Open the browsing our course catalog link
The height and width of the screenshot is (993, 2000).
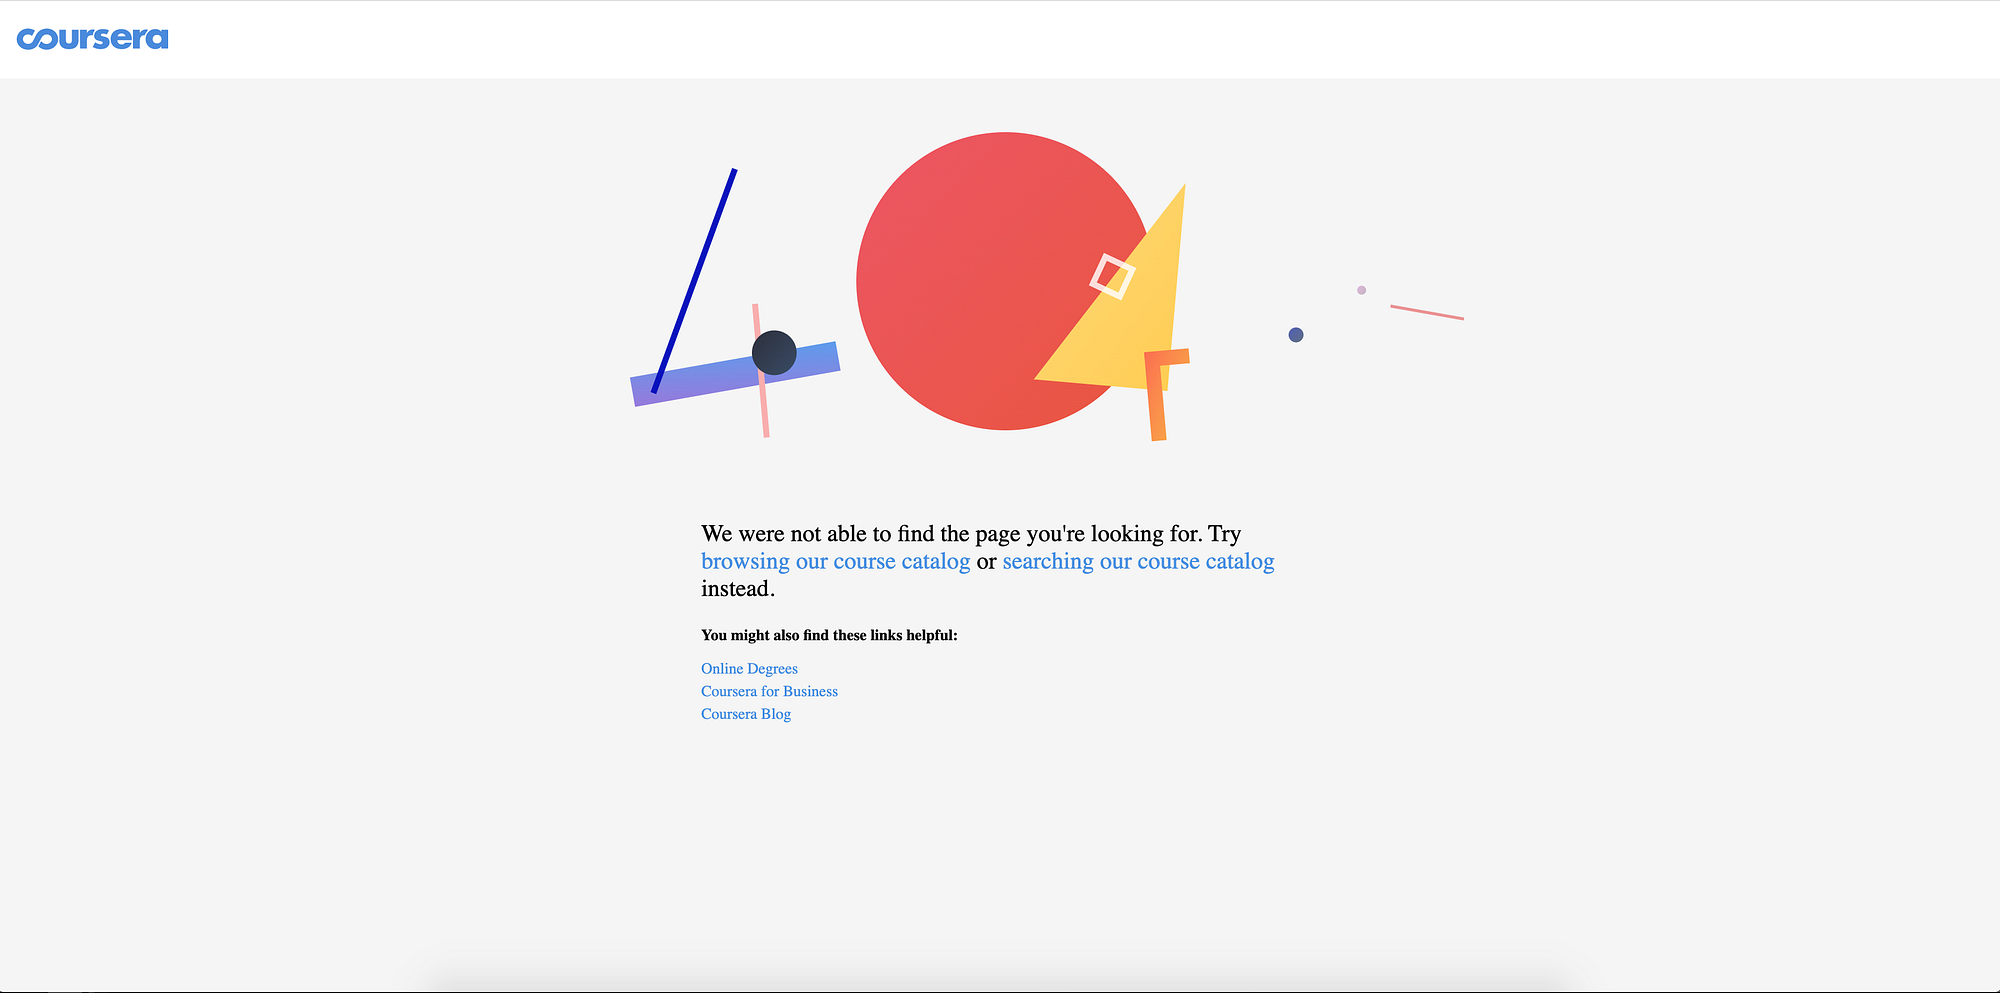coord(834,561)
